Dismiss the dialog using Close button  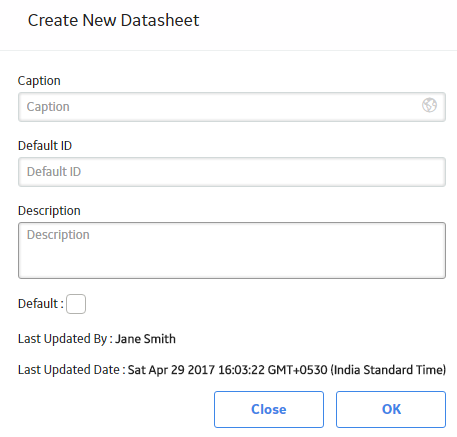point(269,409)
